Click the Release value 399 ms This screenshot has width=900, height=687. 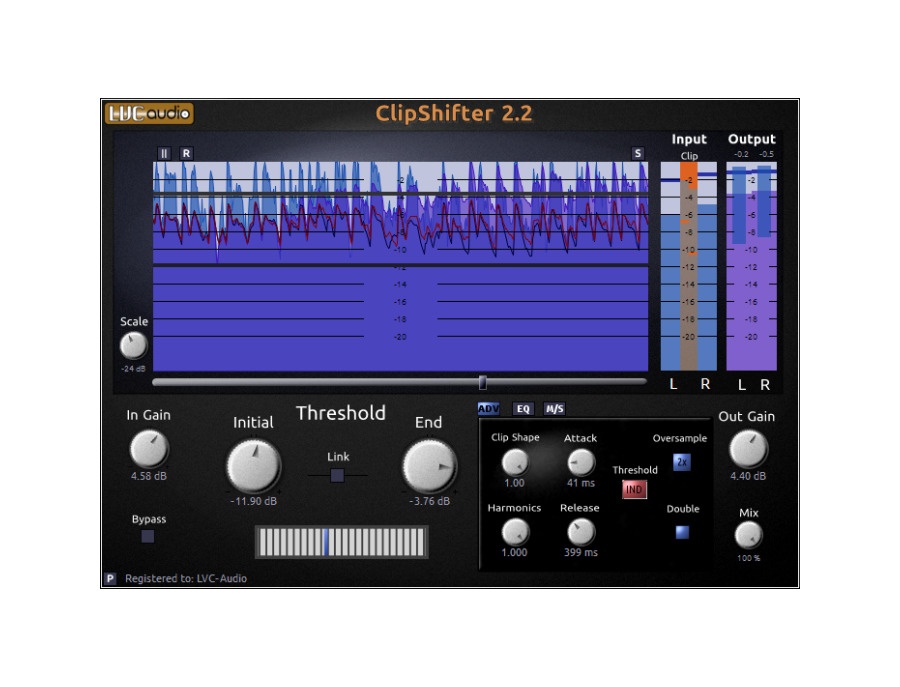click(x=581, y=552)
